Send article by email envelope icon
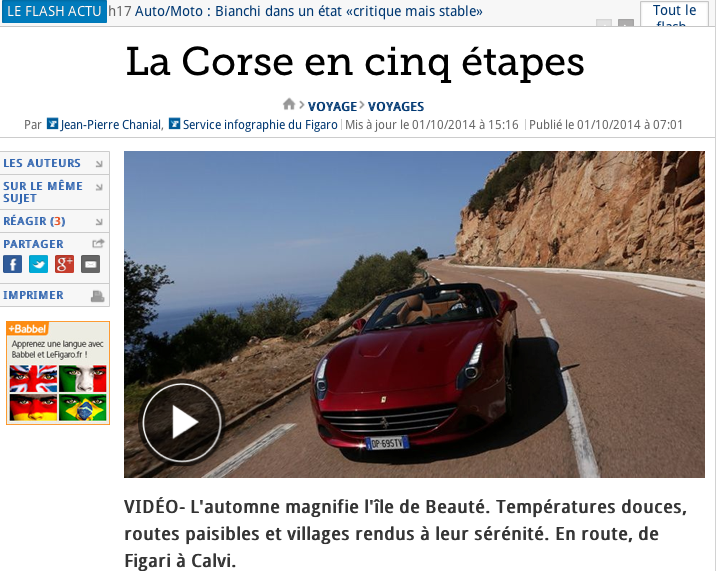This screenshot has height=571, width=716. pyautogui.click(x=90, y=264)
